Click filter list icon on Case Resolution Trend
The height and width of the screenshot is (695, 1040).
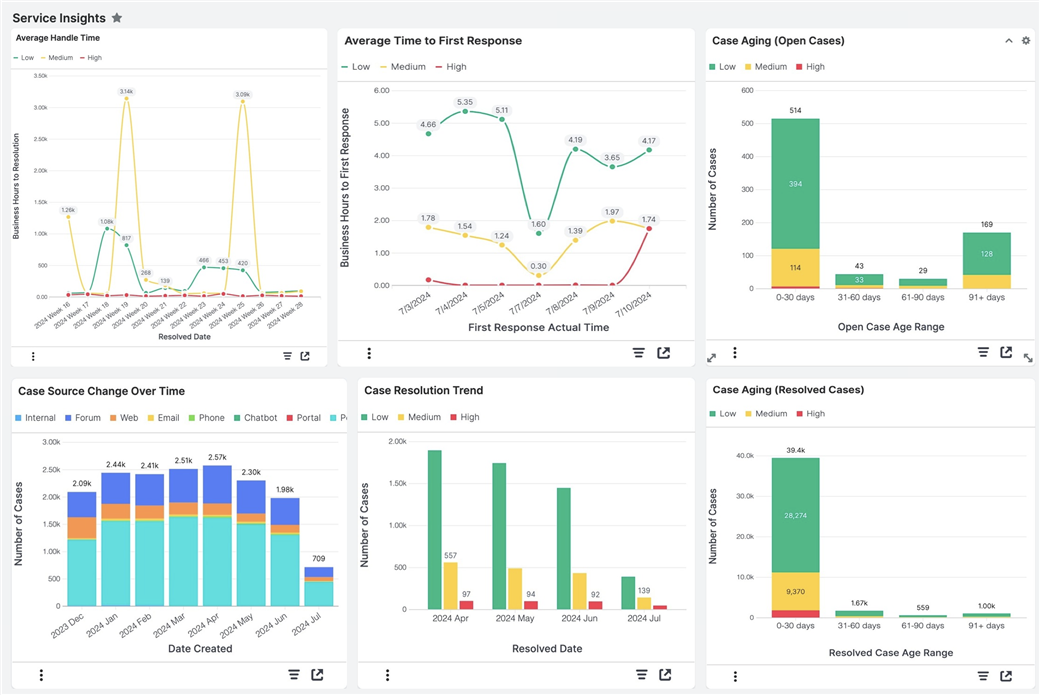(639, 675)
